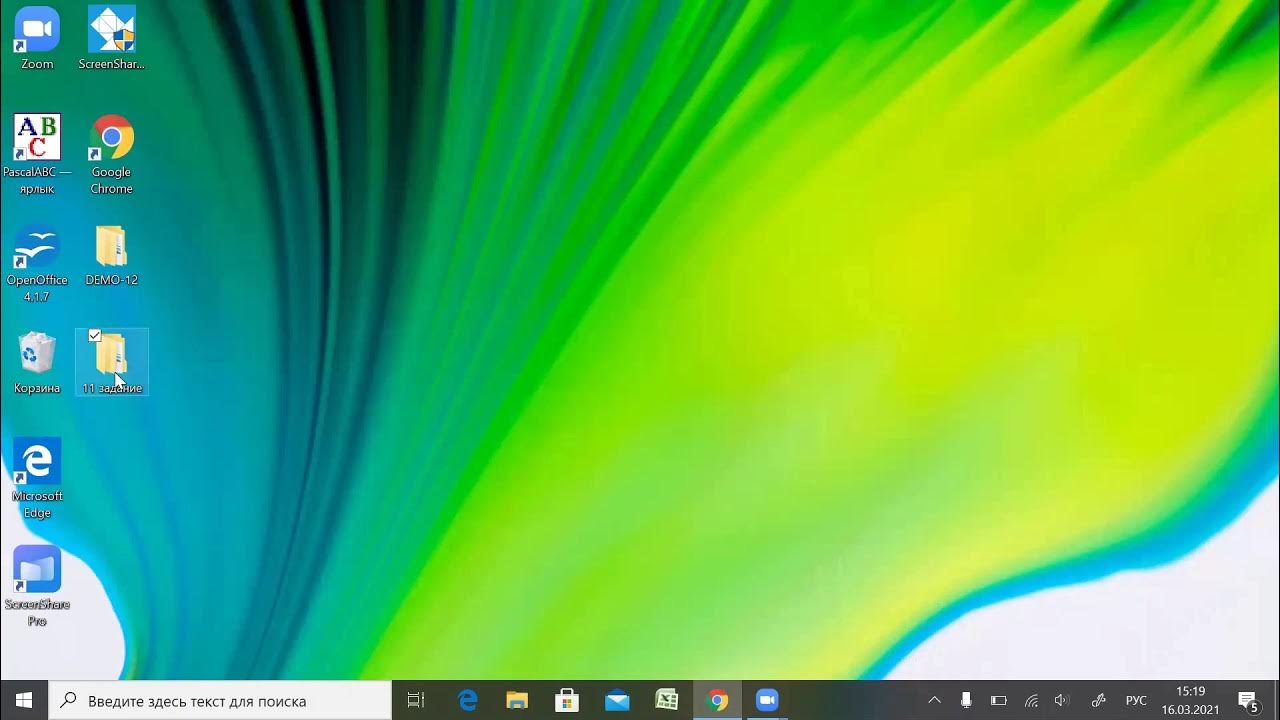Click the microphone tray icon
Screen dimensions: 1280x720
click(966, 701)
